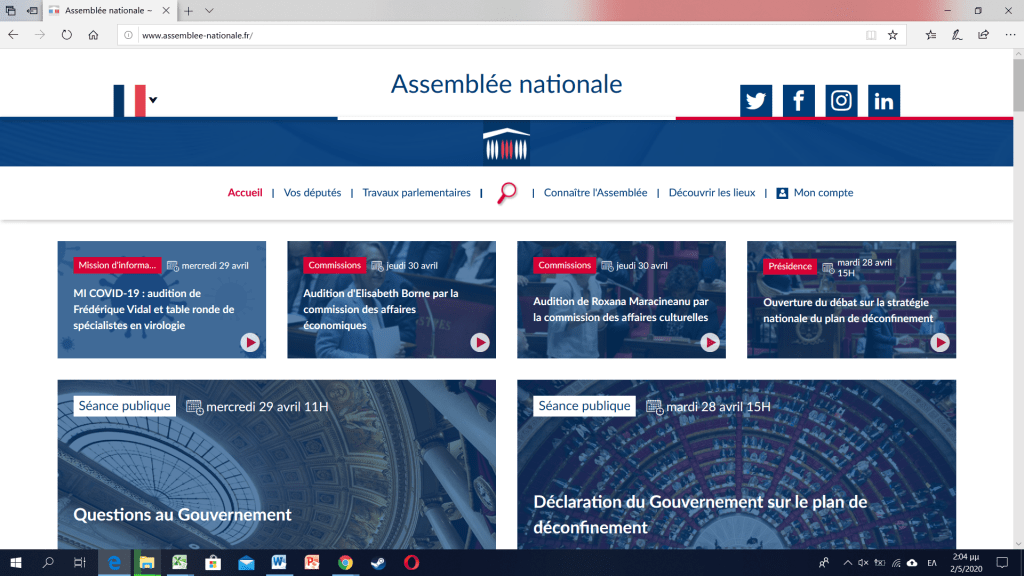Click the Mon compte link

(822, 193)
